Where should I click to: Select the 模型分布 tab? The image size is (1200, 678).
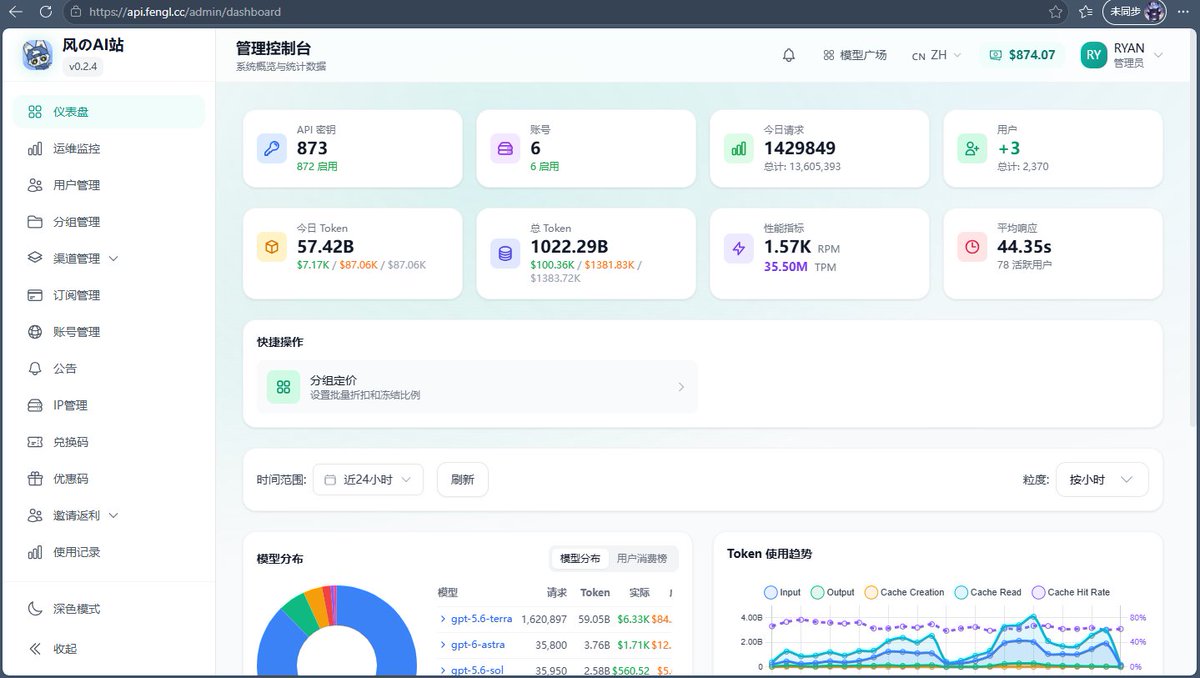[580, 558]
